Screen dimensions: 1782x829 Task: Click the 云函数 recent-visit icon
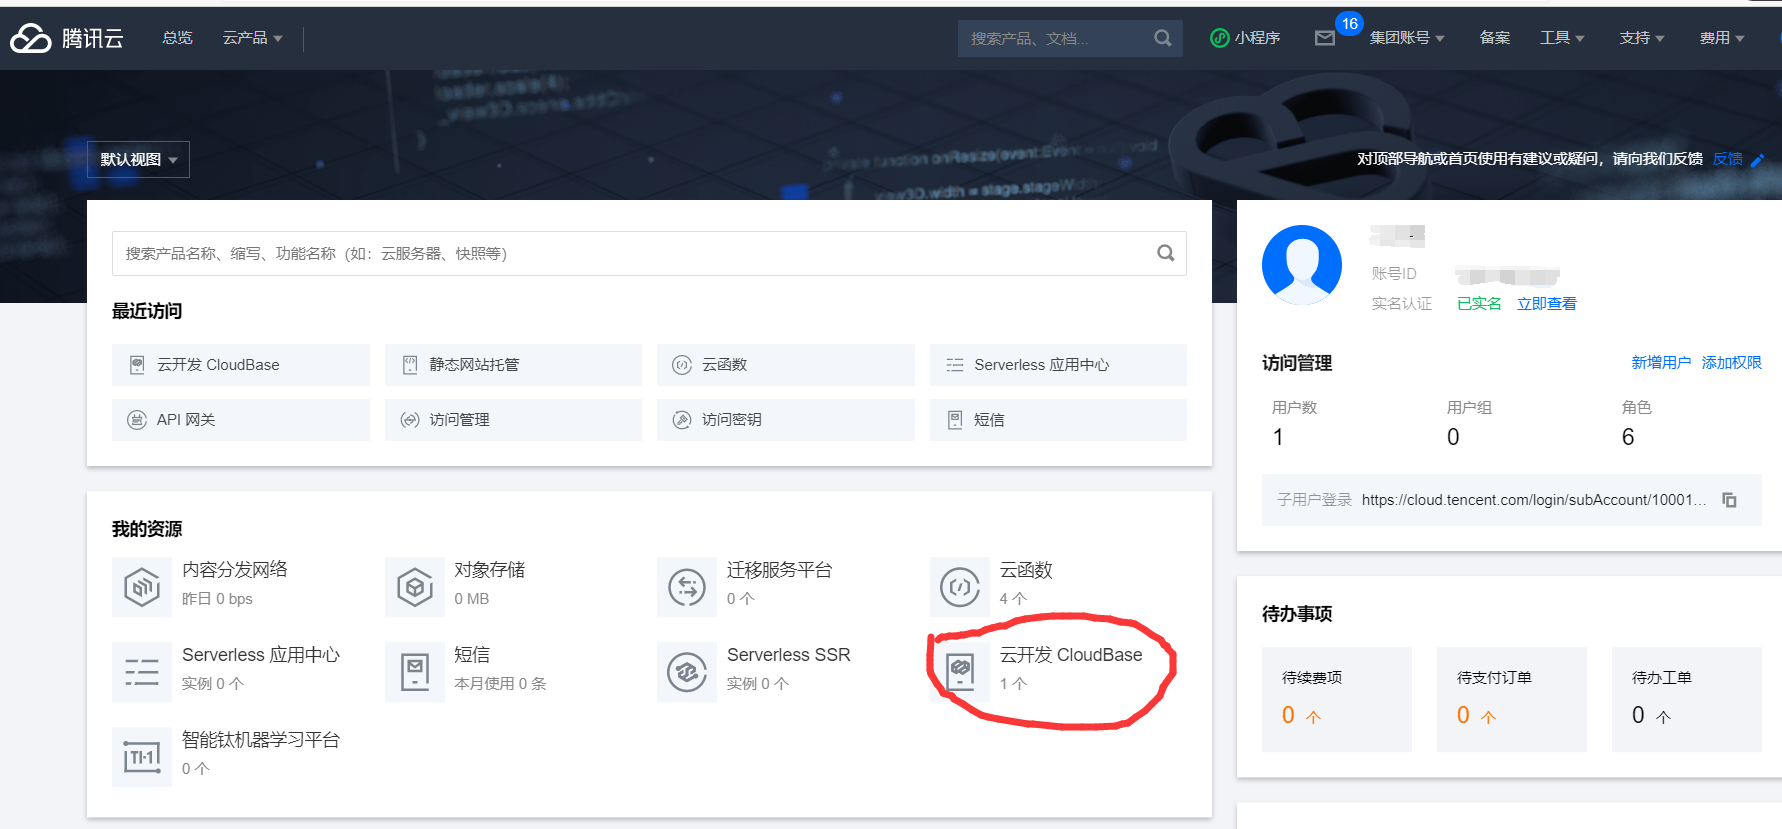[682, 365]
